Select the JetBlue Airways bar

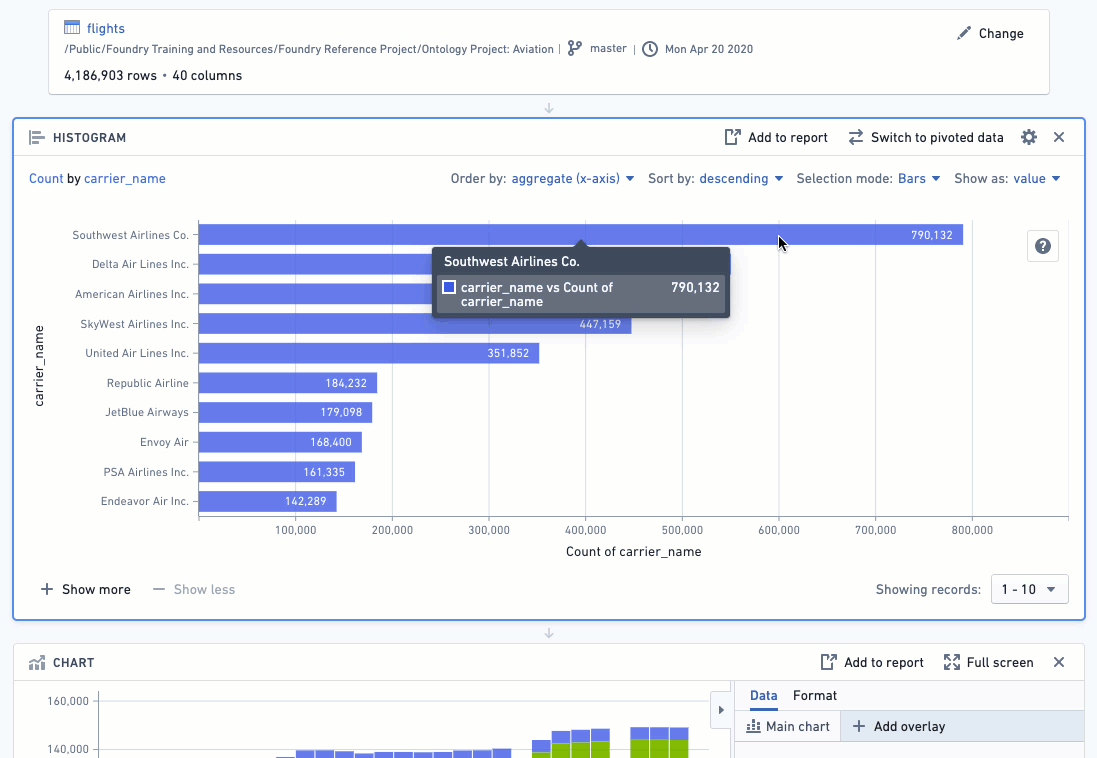pyautogui.click(x=285, y=412)
